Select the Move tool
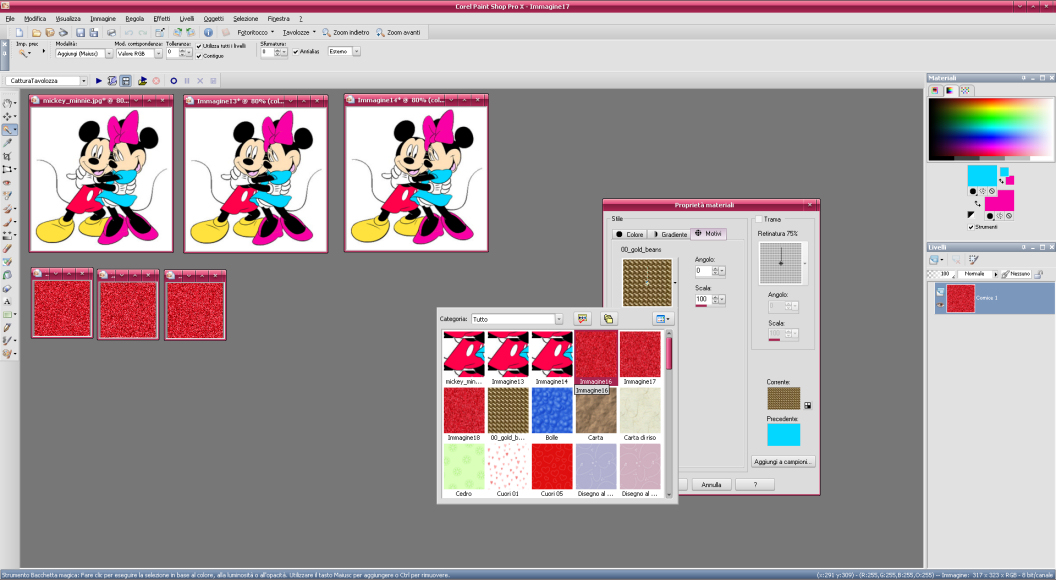This screenshot has height=580, width=1056. (8, 117)
